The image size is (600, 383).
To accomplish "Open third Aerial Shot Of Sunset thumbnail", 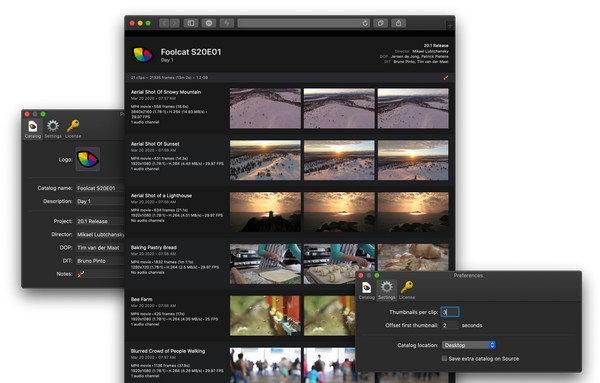I will tap(413, 160).
